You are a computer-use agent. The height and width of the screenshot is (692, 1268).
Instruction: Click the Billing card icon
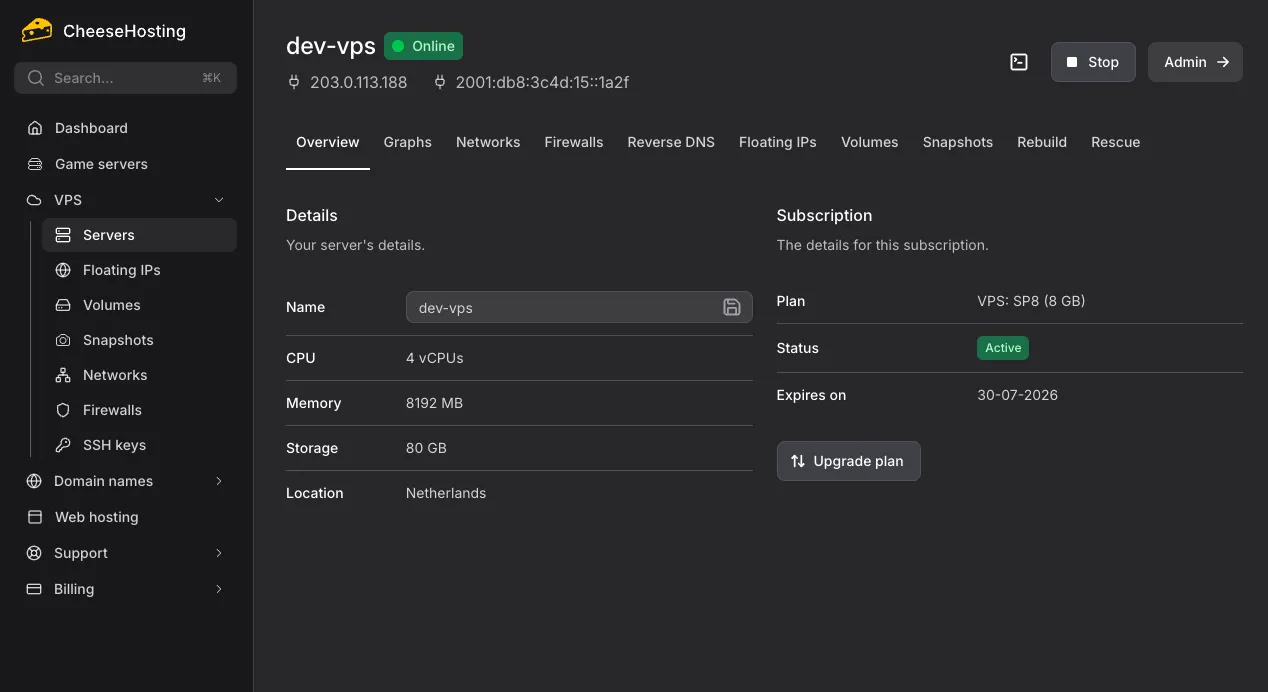pyautogui.click(x=34, y=589)
